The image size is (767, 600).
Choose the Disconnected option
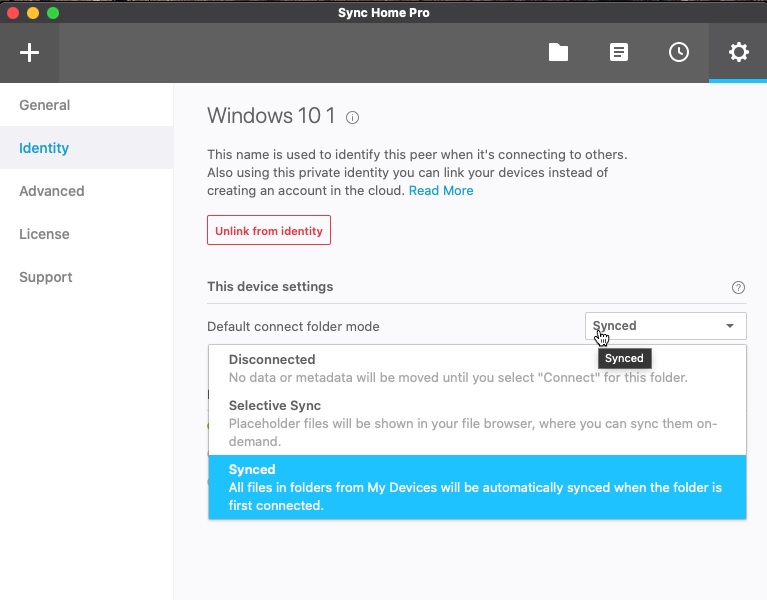pos(477,368)
